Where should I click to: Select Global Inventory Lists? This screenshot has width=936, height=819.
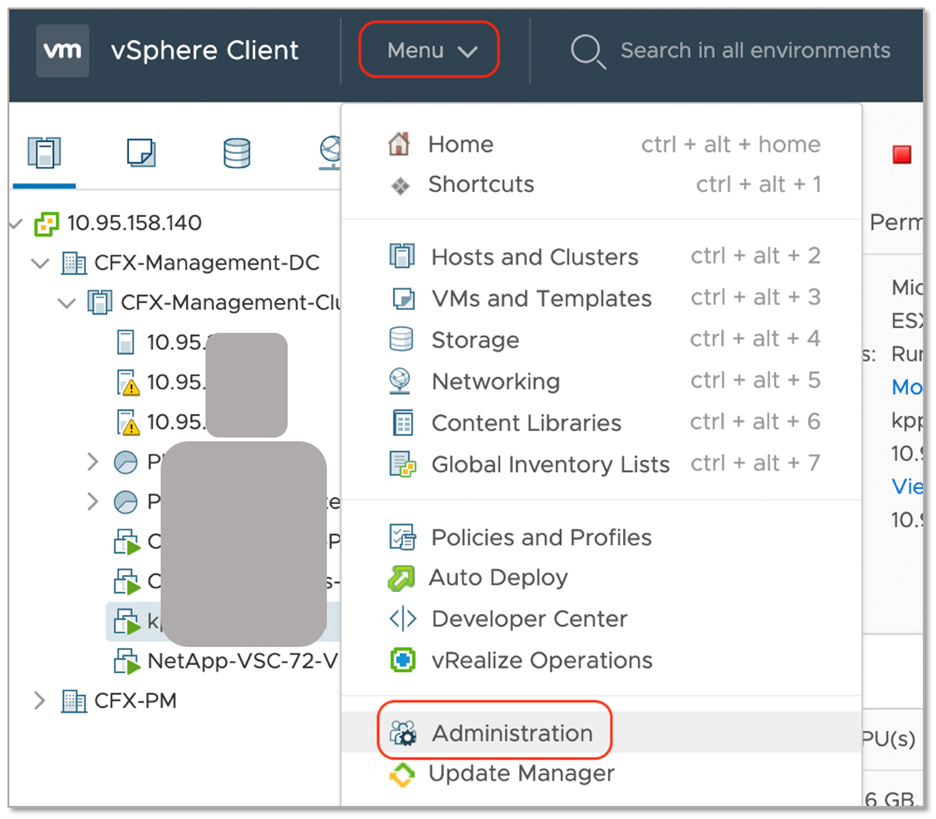pyautogui.click(x=549, y=463)
